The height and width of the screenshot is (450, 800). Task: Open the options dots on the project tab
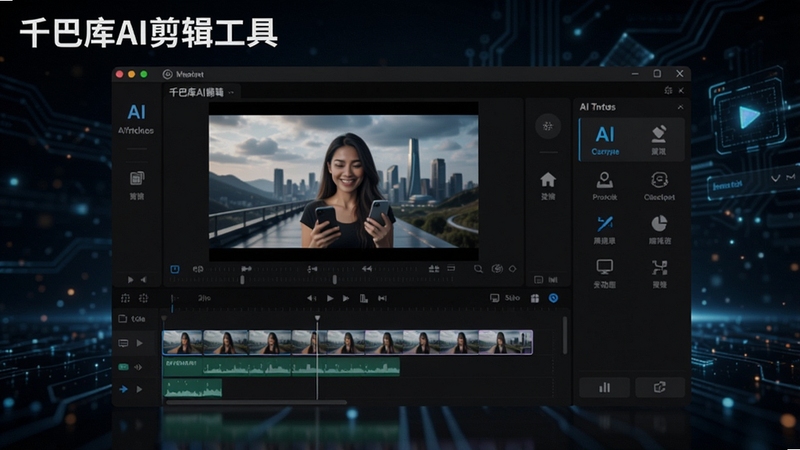[231, 92]
